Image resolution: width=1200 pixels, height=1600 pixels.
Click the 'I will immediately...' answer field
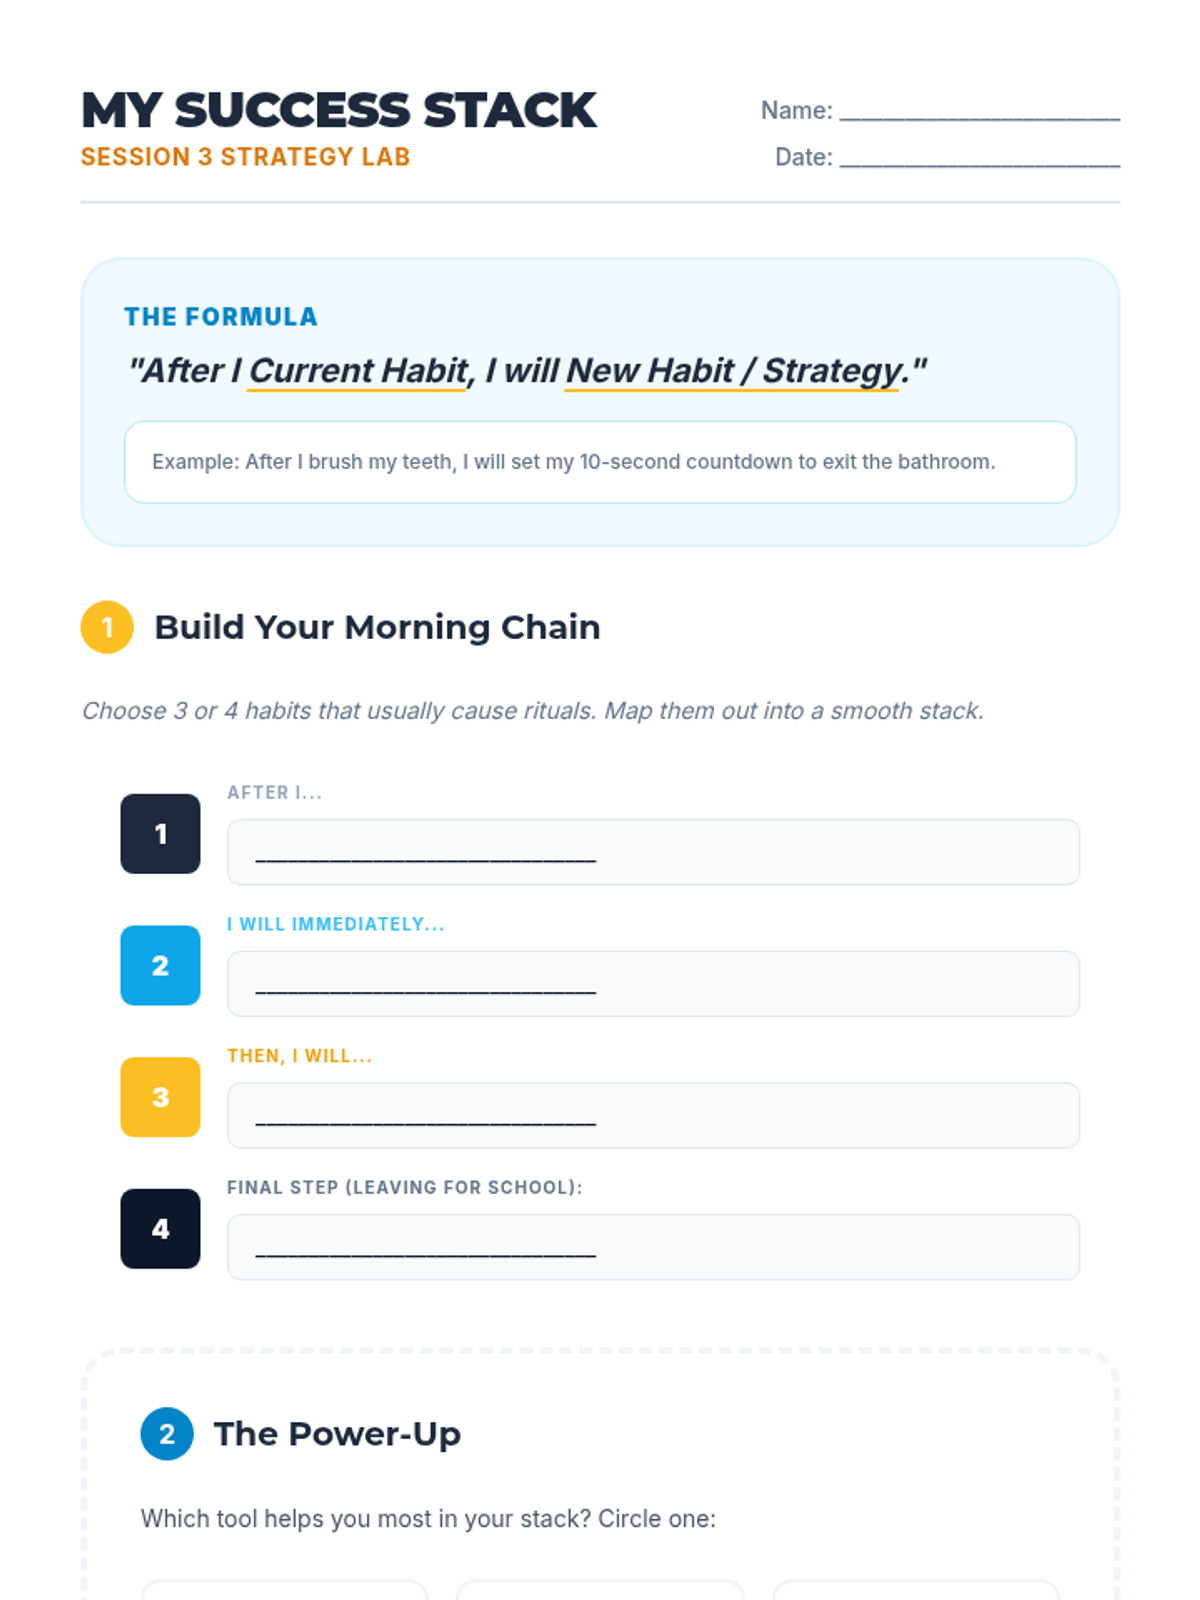[653, 984]
